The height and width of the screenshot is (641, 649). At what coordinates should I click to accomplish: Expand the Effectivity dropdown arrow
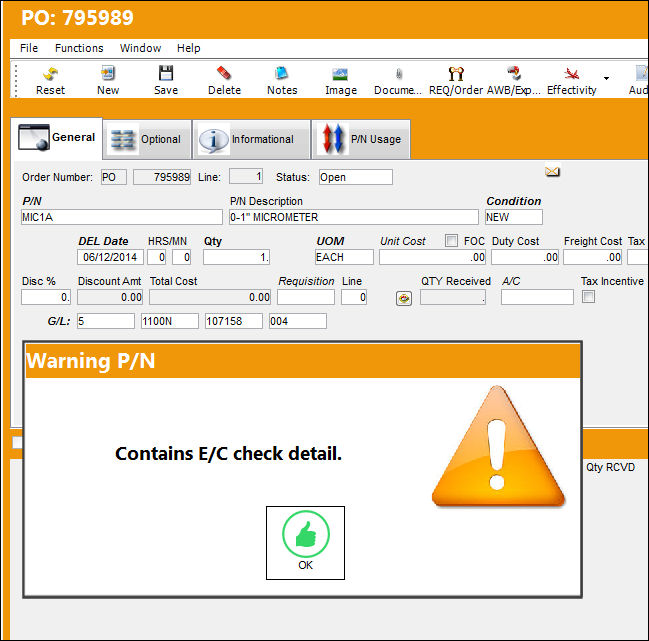click(x=606, y=78)
